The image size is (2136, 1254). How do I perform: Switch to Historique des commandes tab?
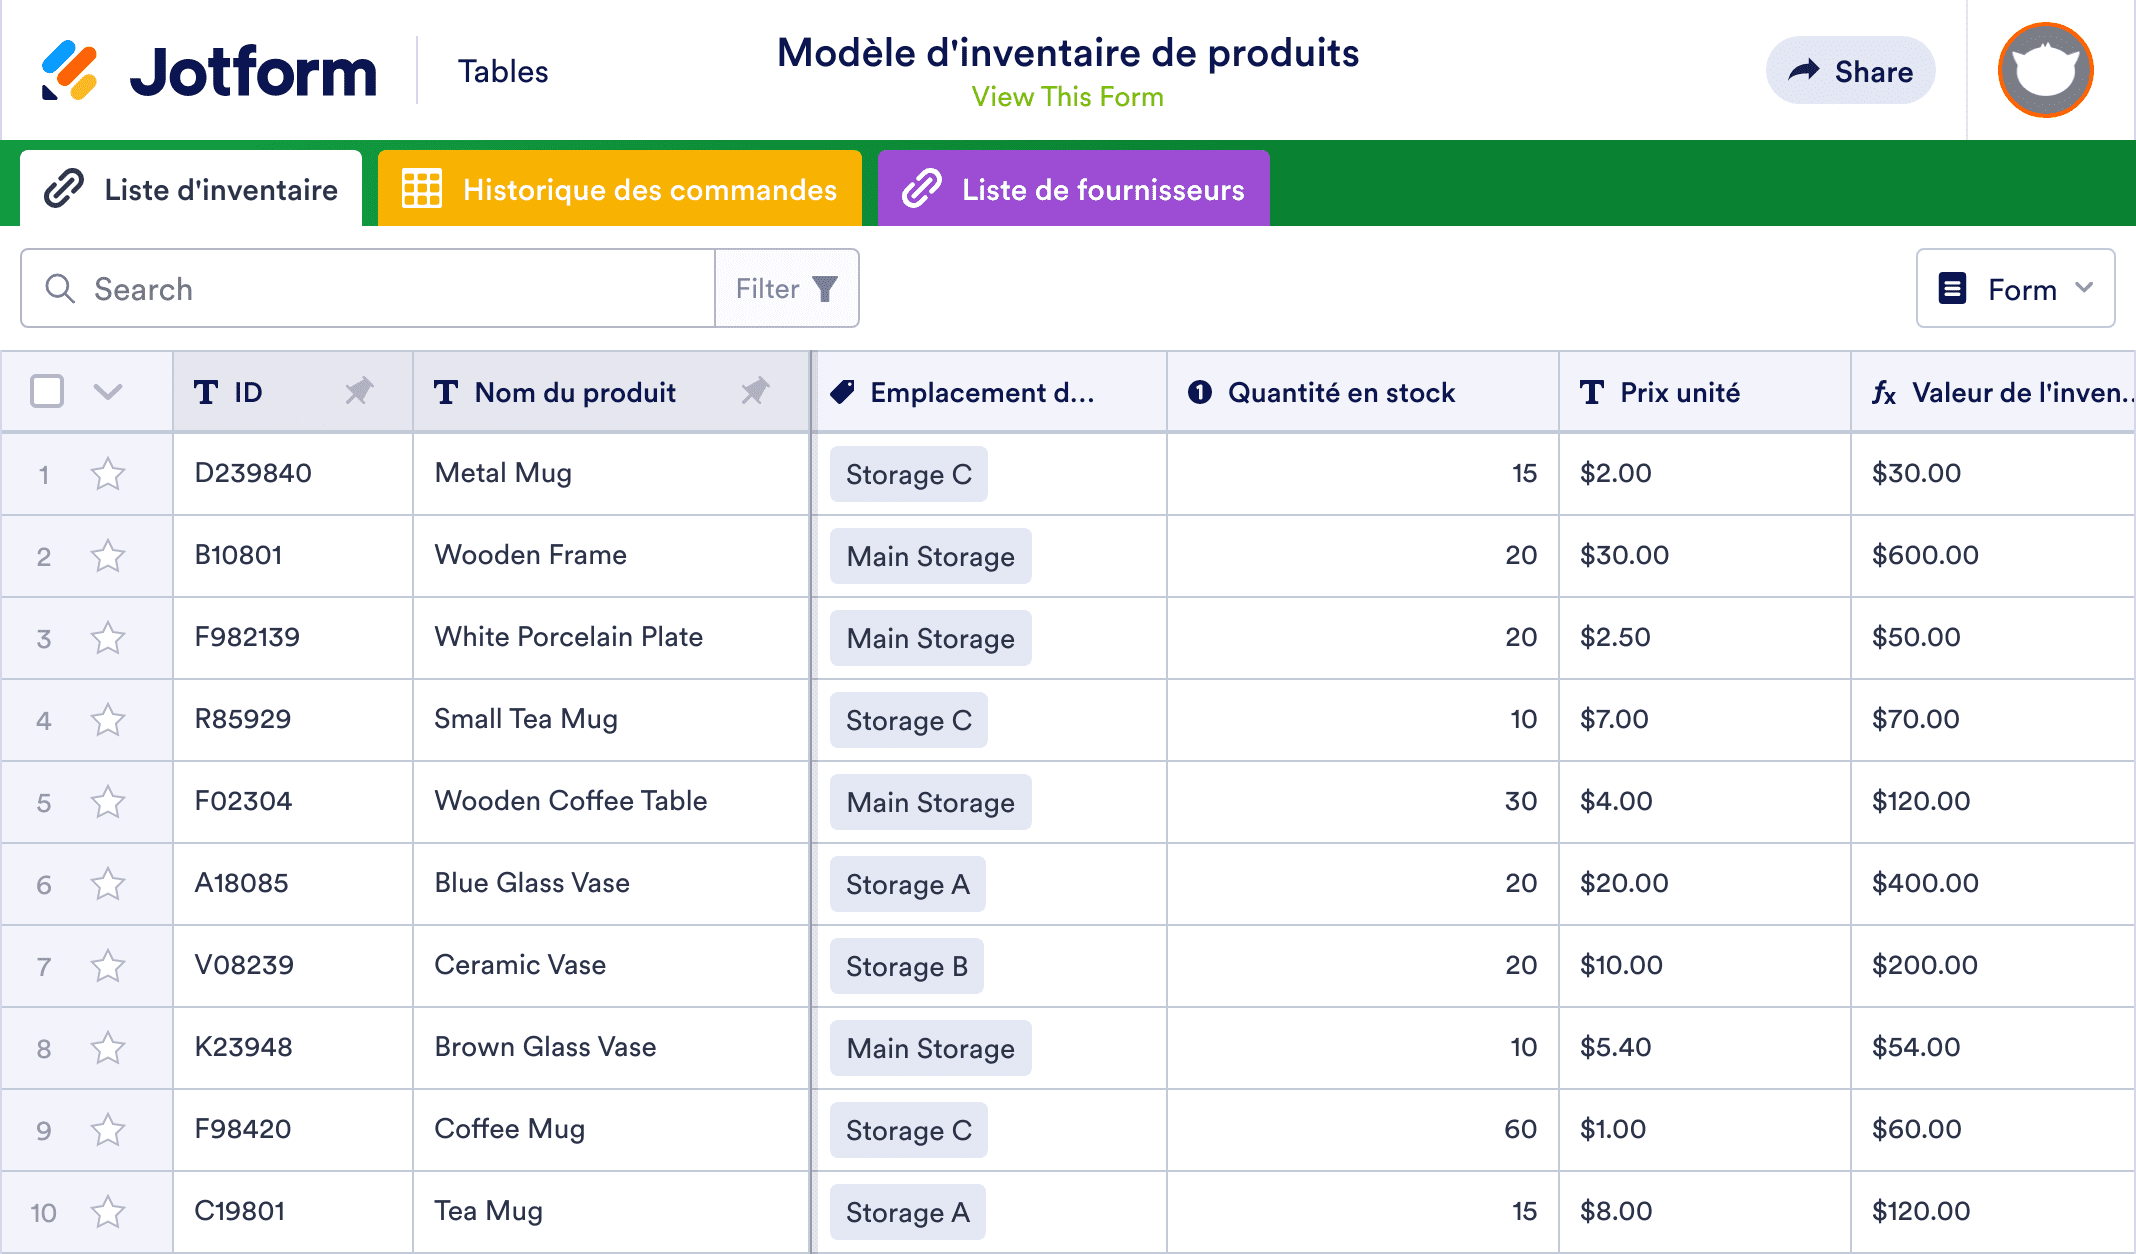[x=620, y=189]
